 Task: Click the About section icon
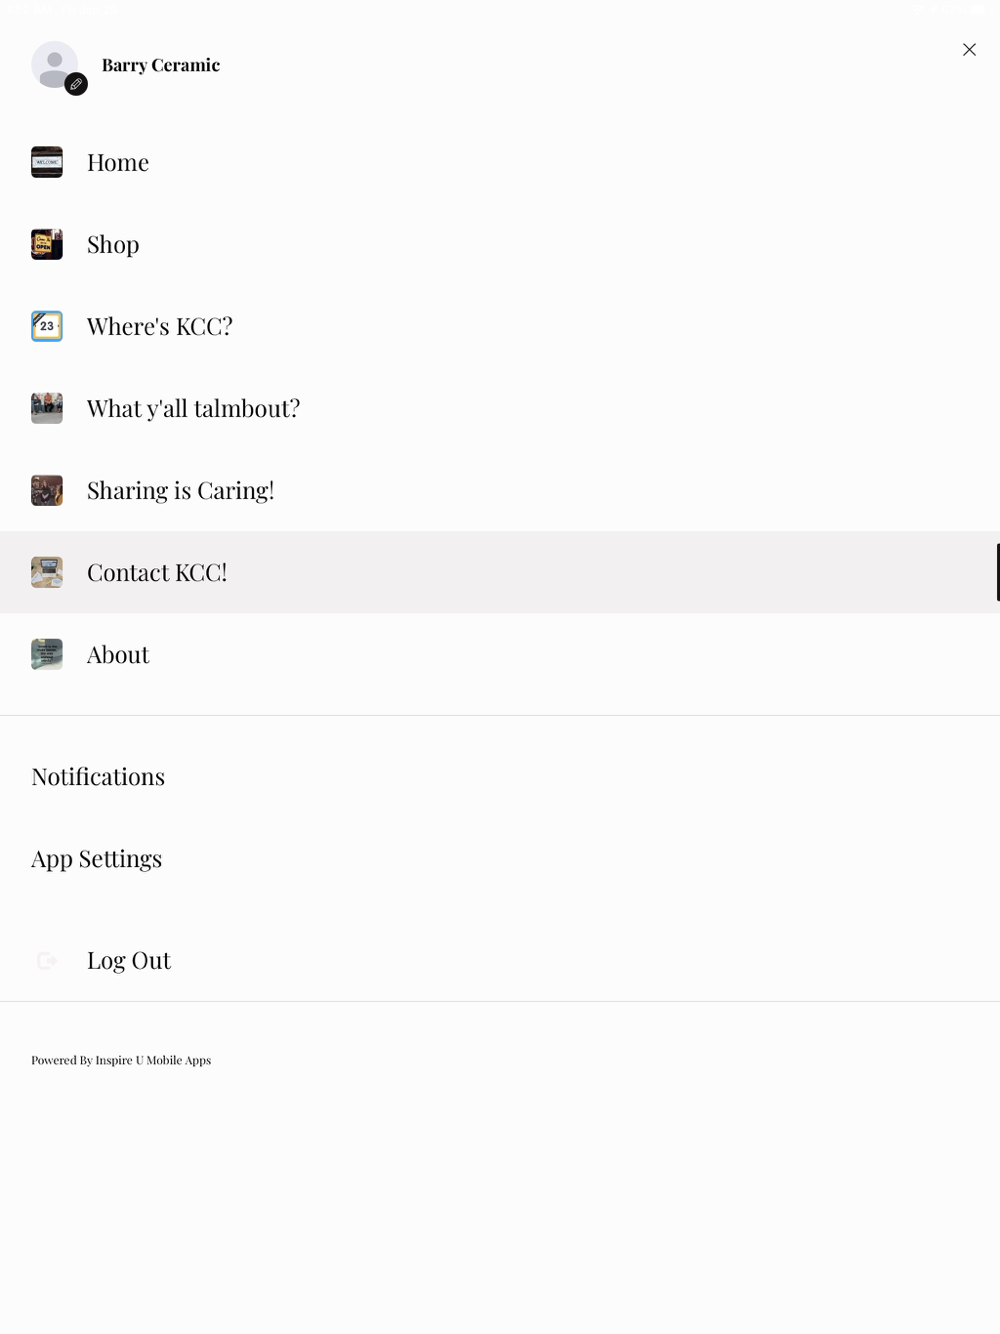(x=47, y=654)
